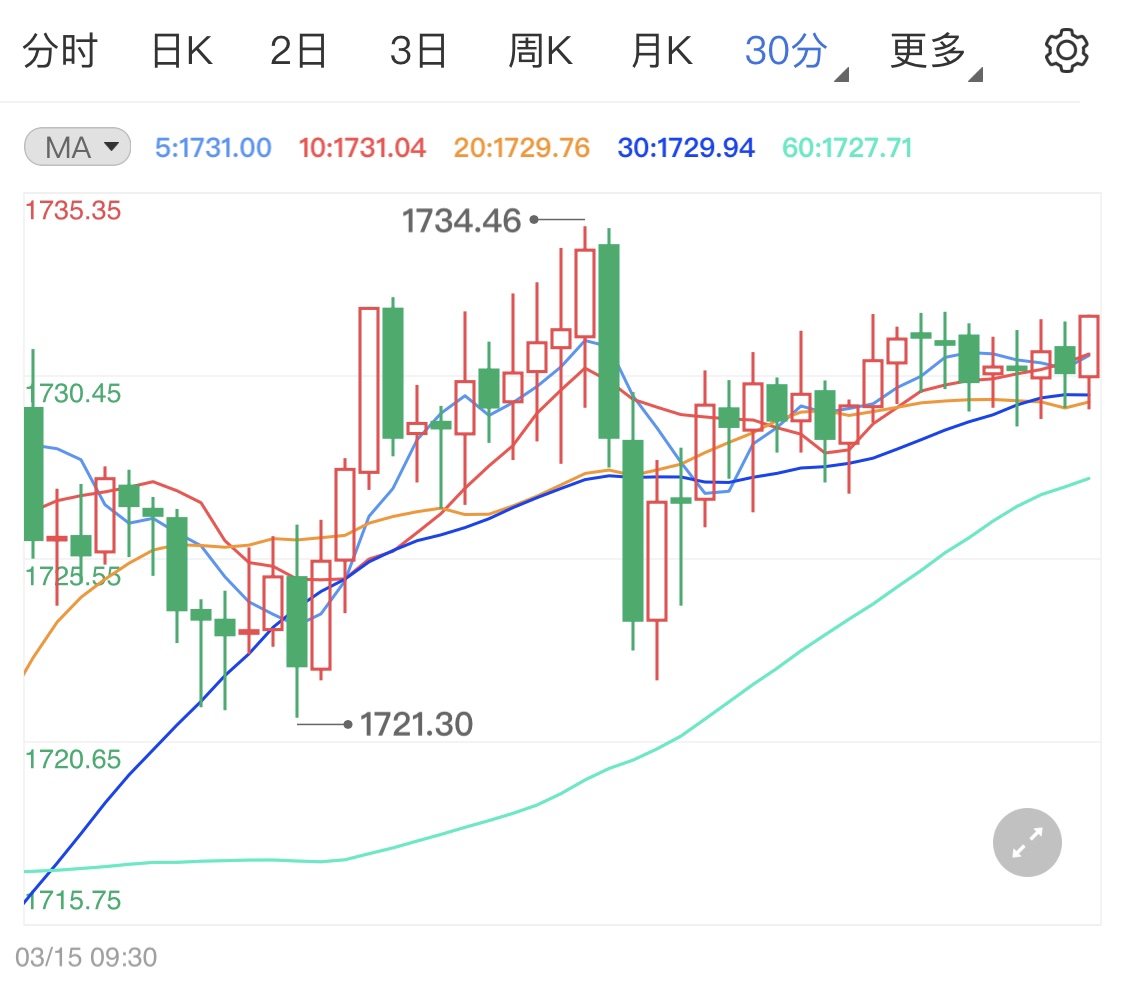Switch to 日K daily candlestick tab
The width and height of the screenshot is (1125, 983).
pyautogui.click(x=182, y=51)
